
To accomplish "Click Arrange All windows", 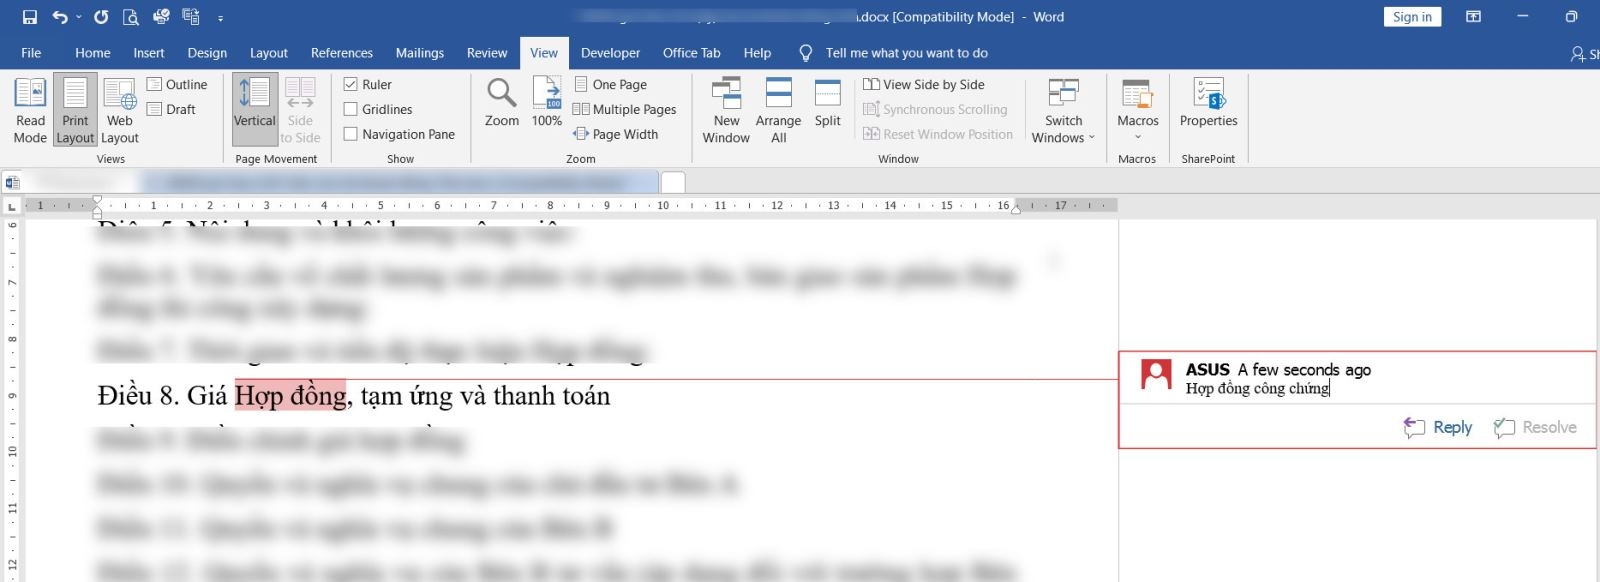I will pos(778,110).
